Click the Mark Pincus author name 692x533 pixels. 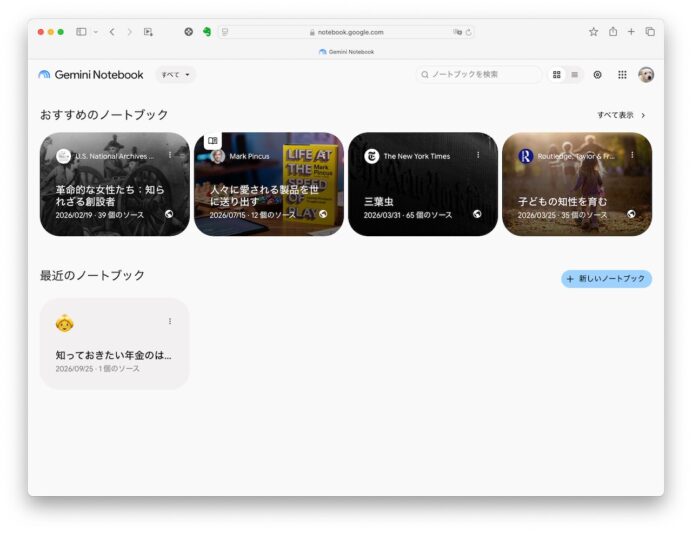[x=249, y=156]
